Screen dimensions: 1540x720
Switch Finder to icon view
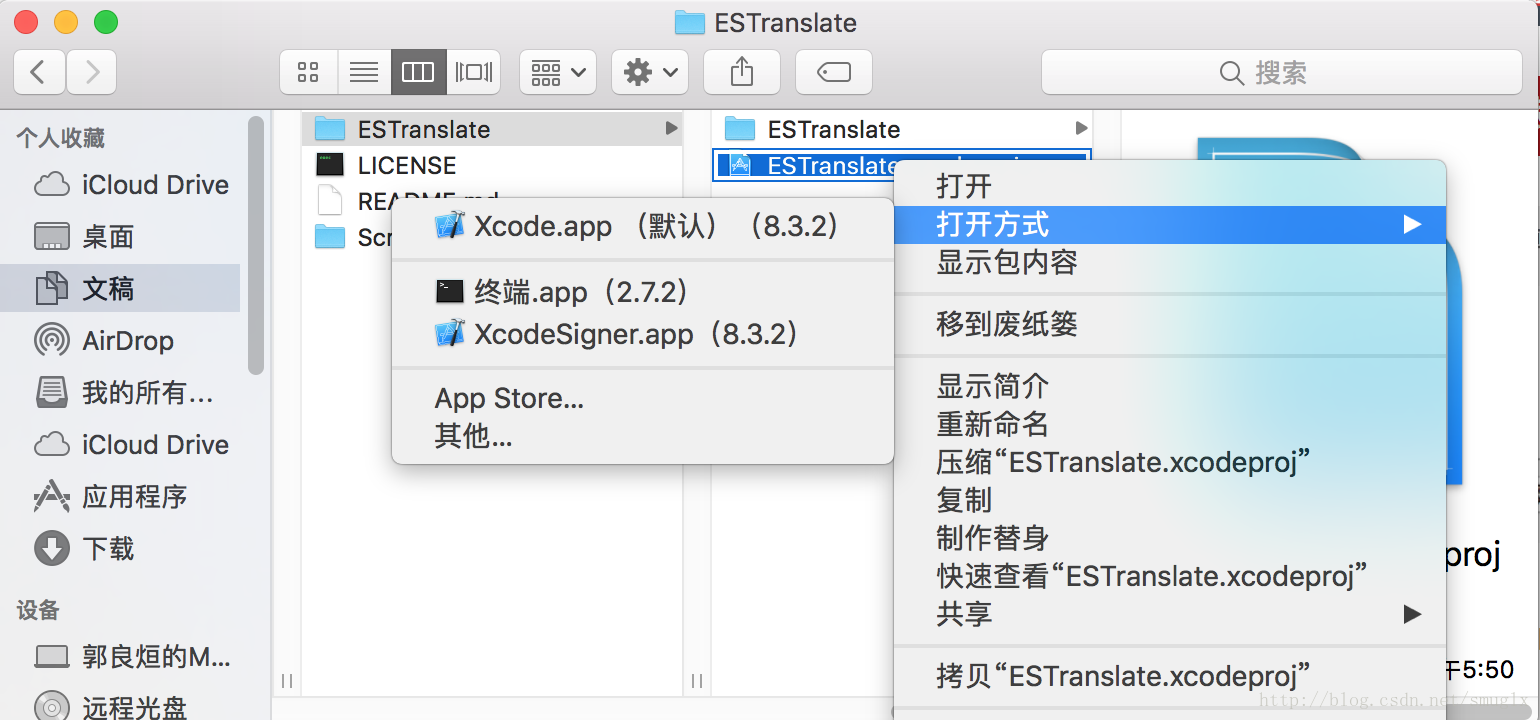308,72
